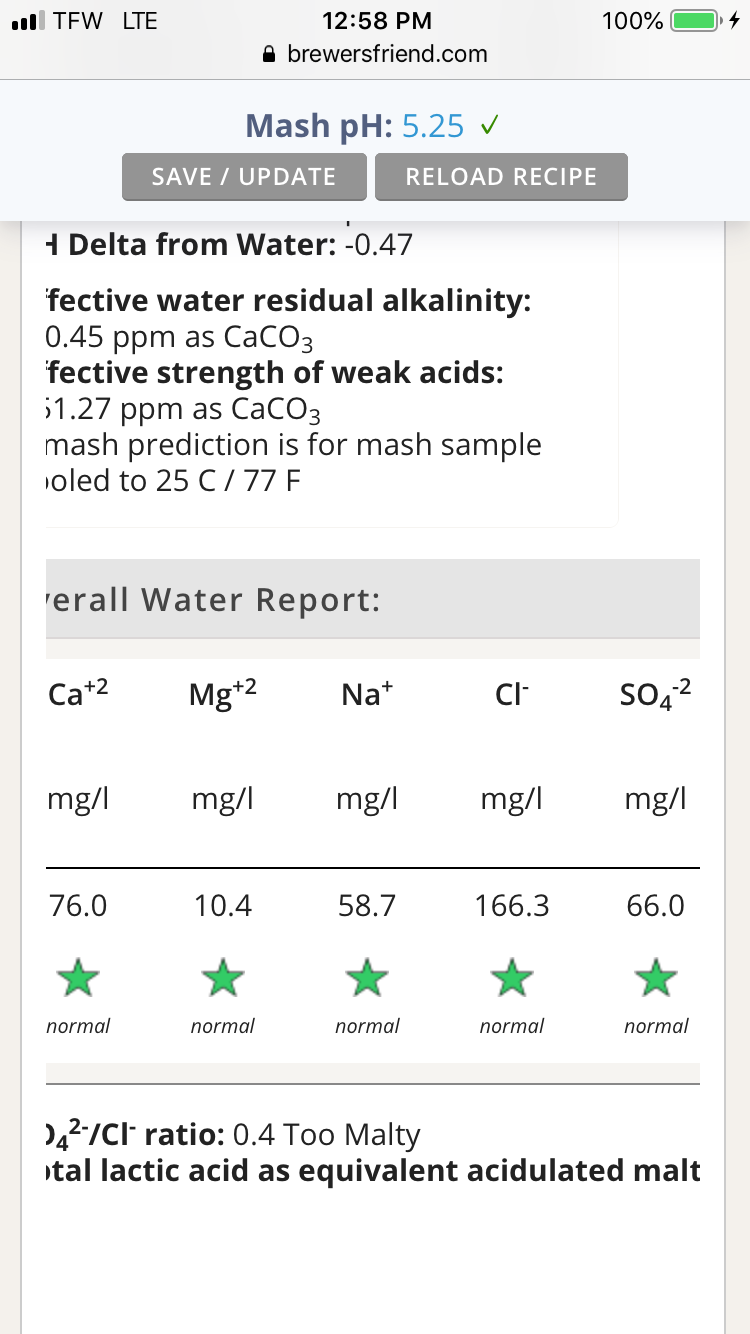This screenshot has height=1334, width=750.
Task: Click the 0.4 Too Malty ratio text
Action: (326, 1135)
